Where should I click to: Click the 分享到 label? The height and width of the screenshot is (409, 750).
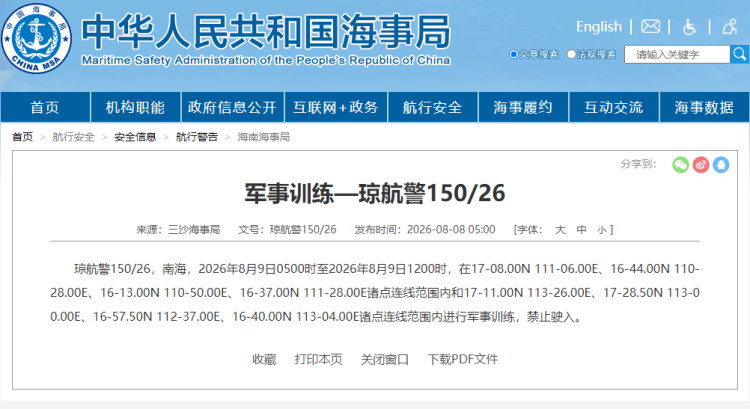[x=639, y=164]
